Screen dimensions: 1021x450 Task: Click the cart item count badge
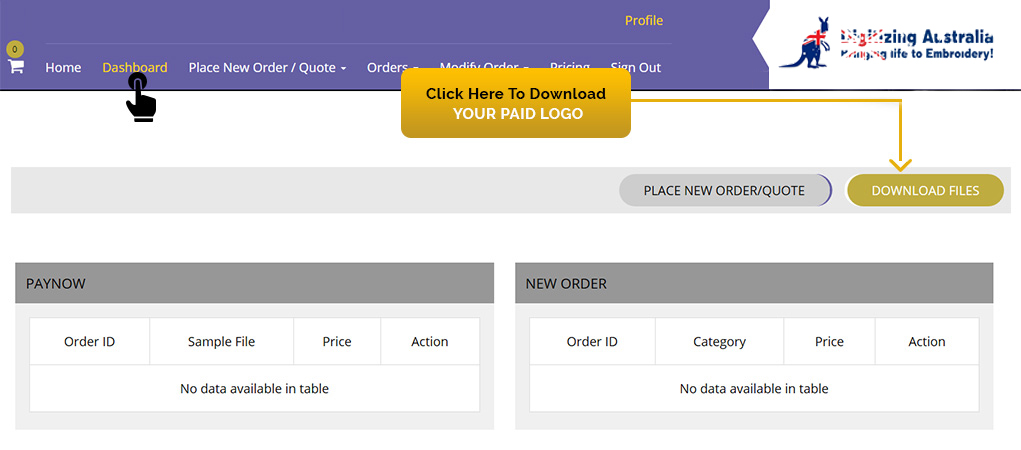(15, 49)
